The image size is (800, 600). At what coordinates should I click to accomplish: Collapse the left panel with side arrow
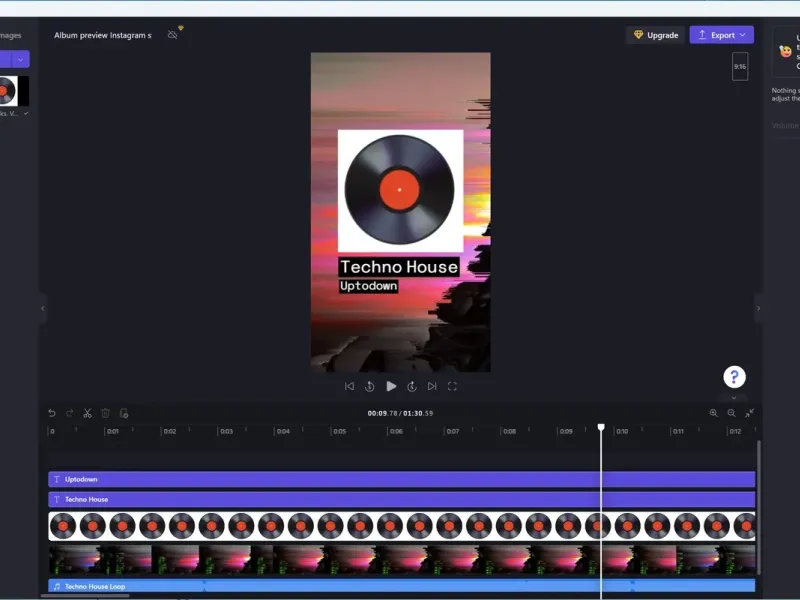[42, 308]
